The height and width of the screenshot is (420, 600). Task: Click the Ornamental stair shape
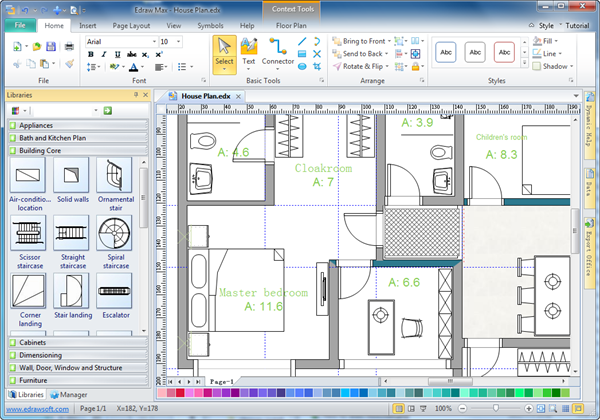pyautogui.click(x=116, y=177)
